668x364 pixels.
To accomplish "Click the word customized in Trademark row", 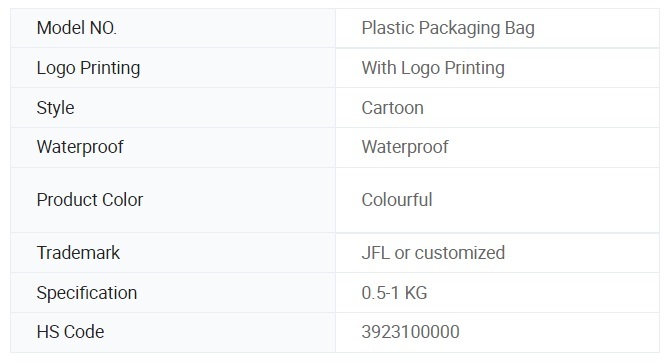I will [x=460, y=253].
